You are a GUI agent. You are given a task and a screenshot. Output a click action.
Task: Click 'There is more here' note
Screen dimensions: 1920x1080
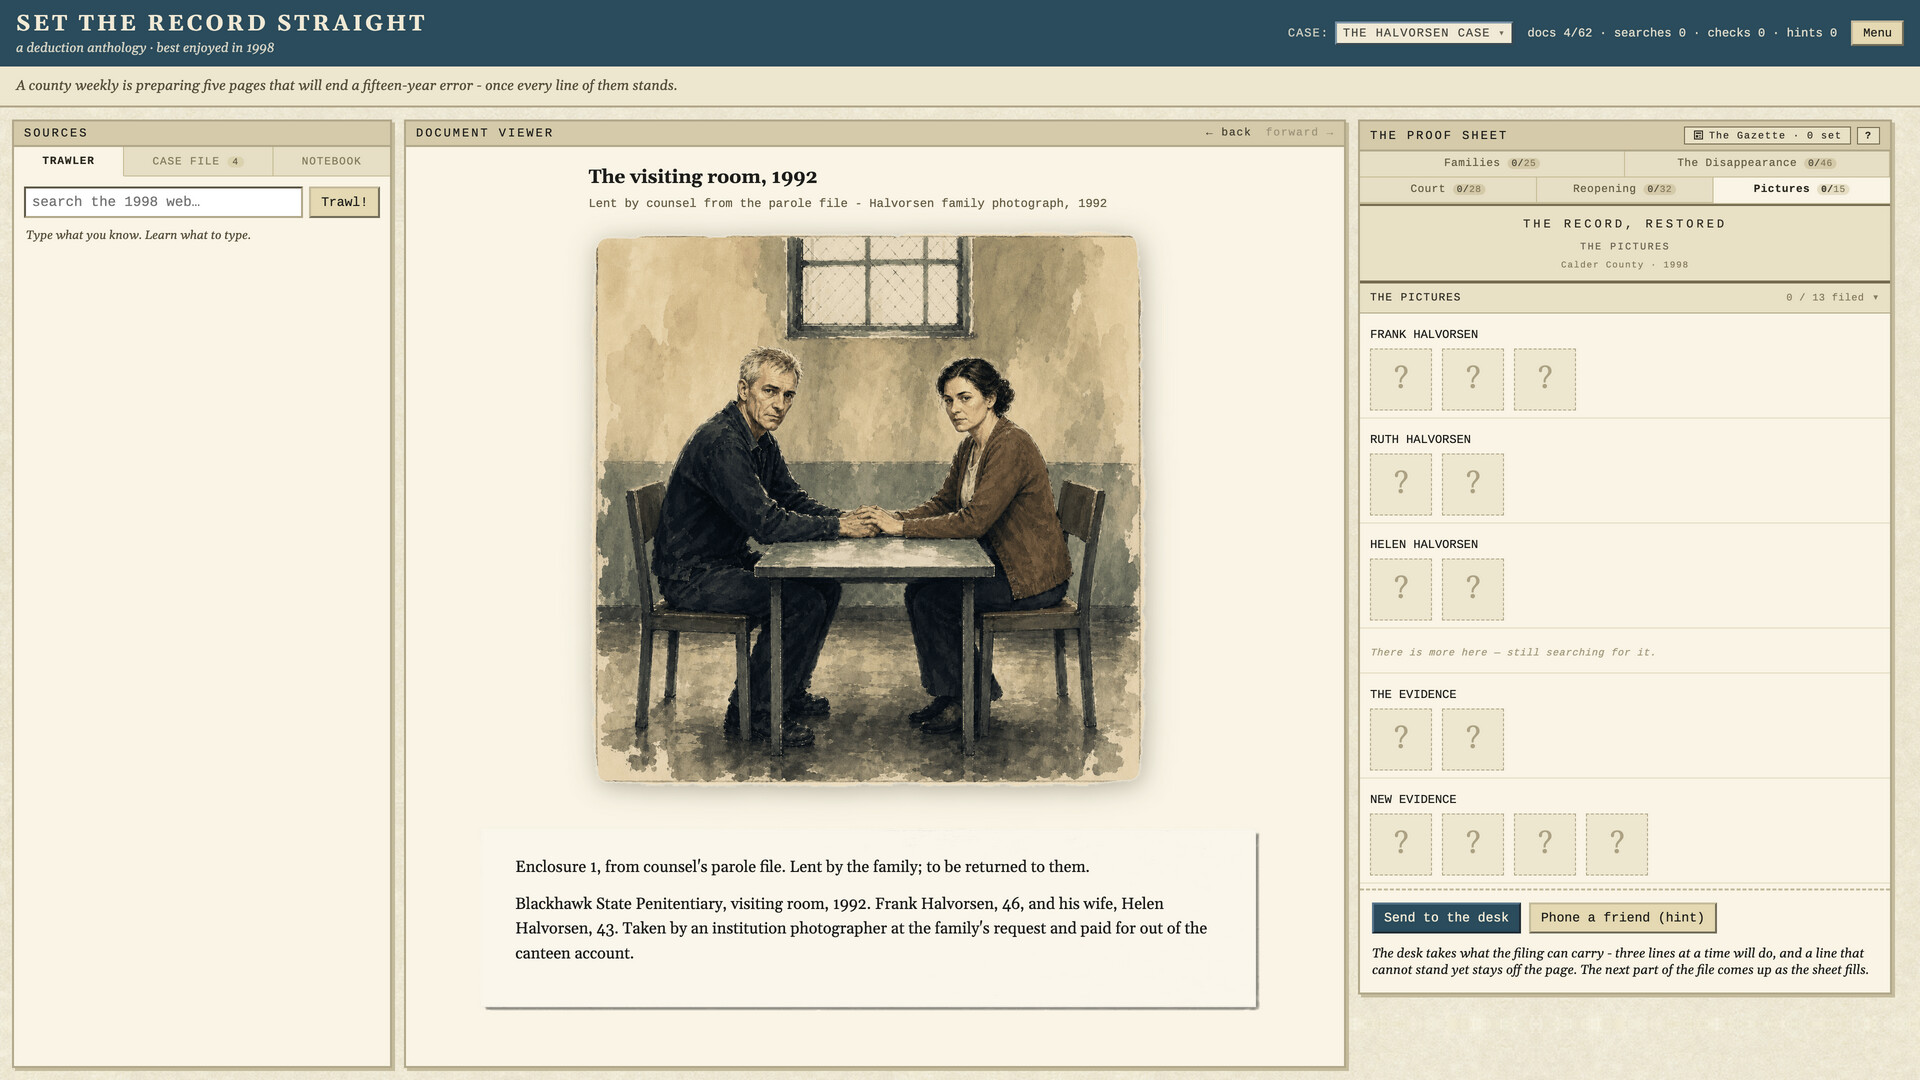(x=1512, y=652)
